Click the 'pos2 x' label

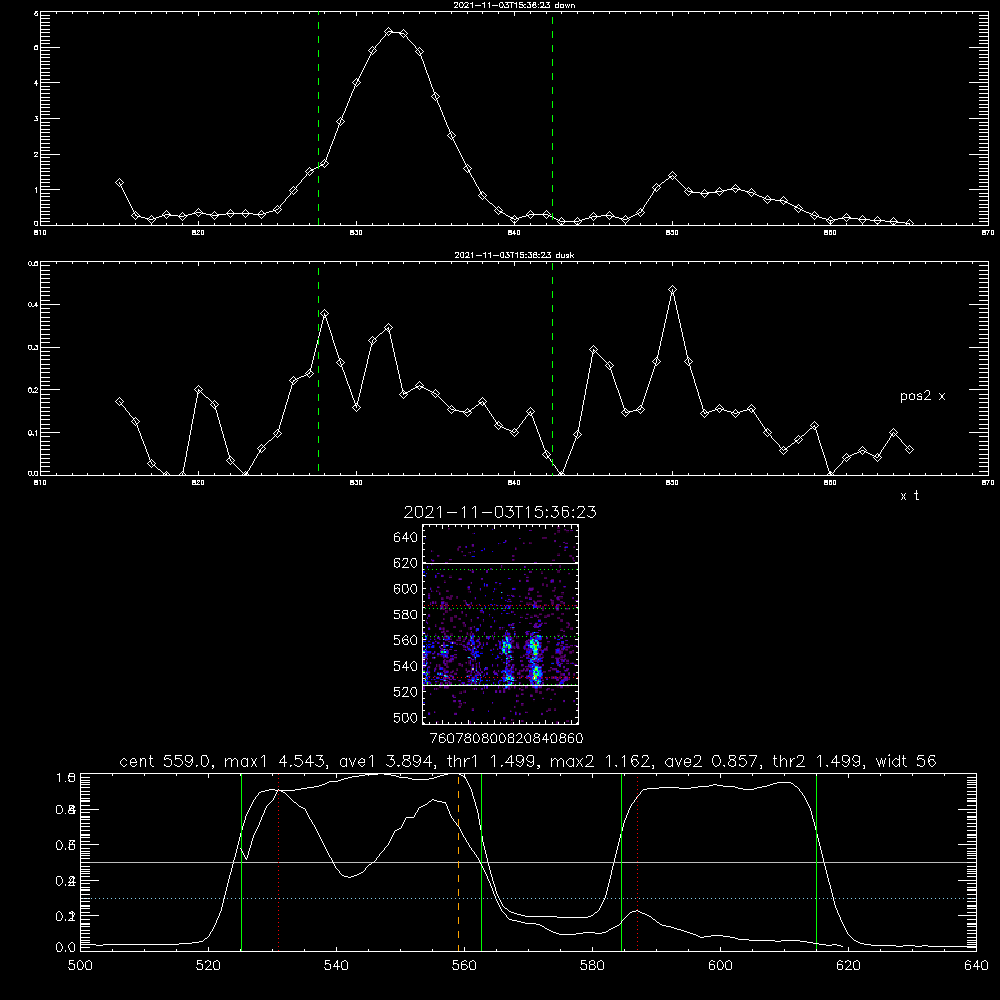pyautogui.click(x=922, y=396)
